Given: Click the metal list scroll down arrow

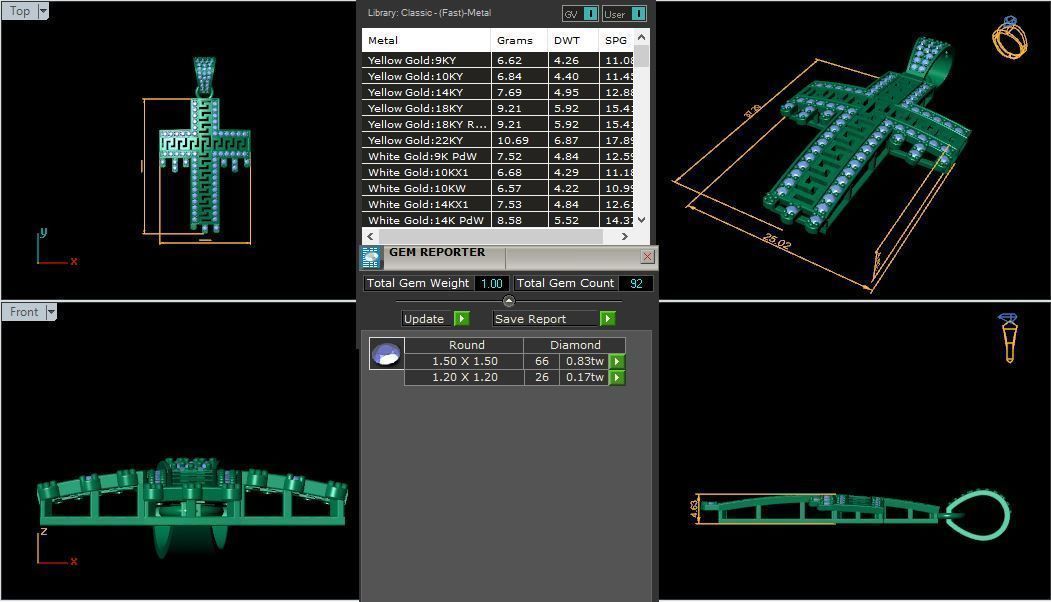Looking at the screenshot, I should pos(641,219).
